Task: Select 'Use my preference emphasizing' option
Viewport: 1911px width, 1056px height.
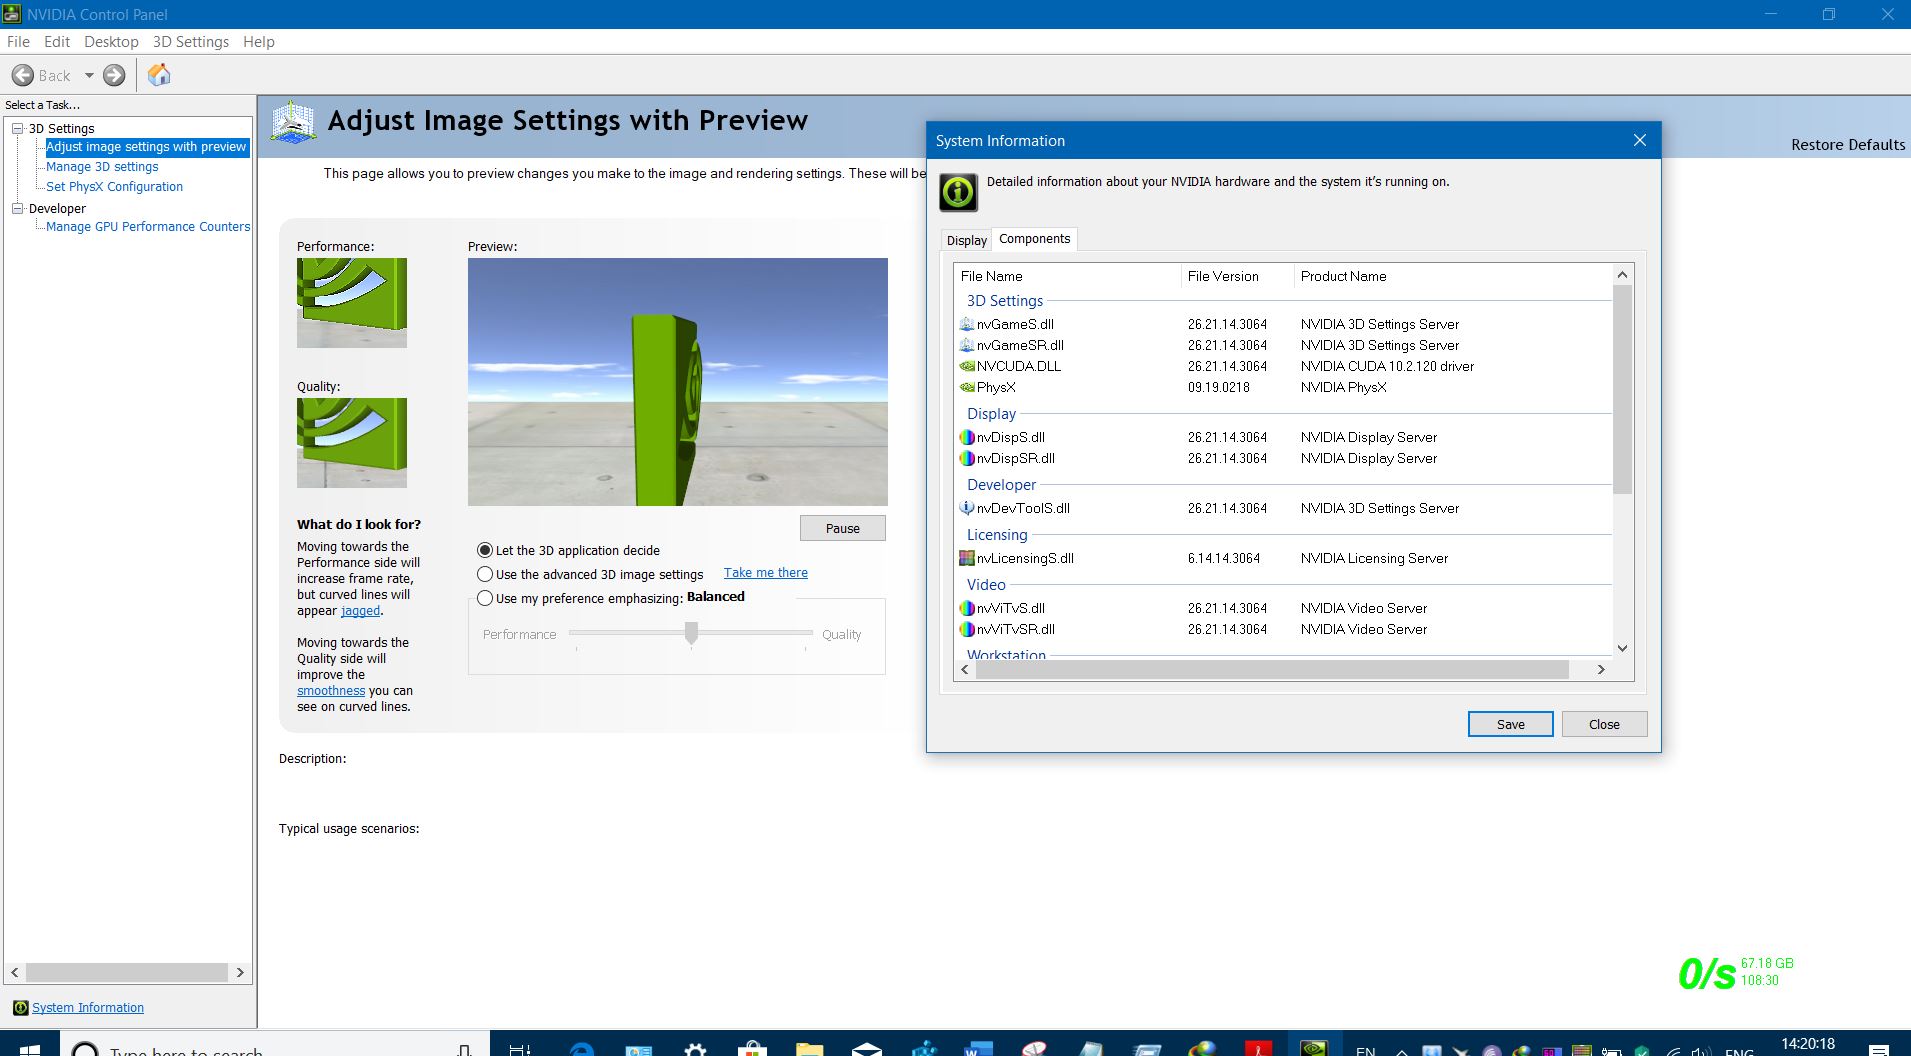Action: 485,598
